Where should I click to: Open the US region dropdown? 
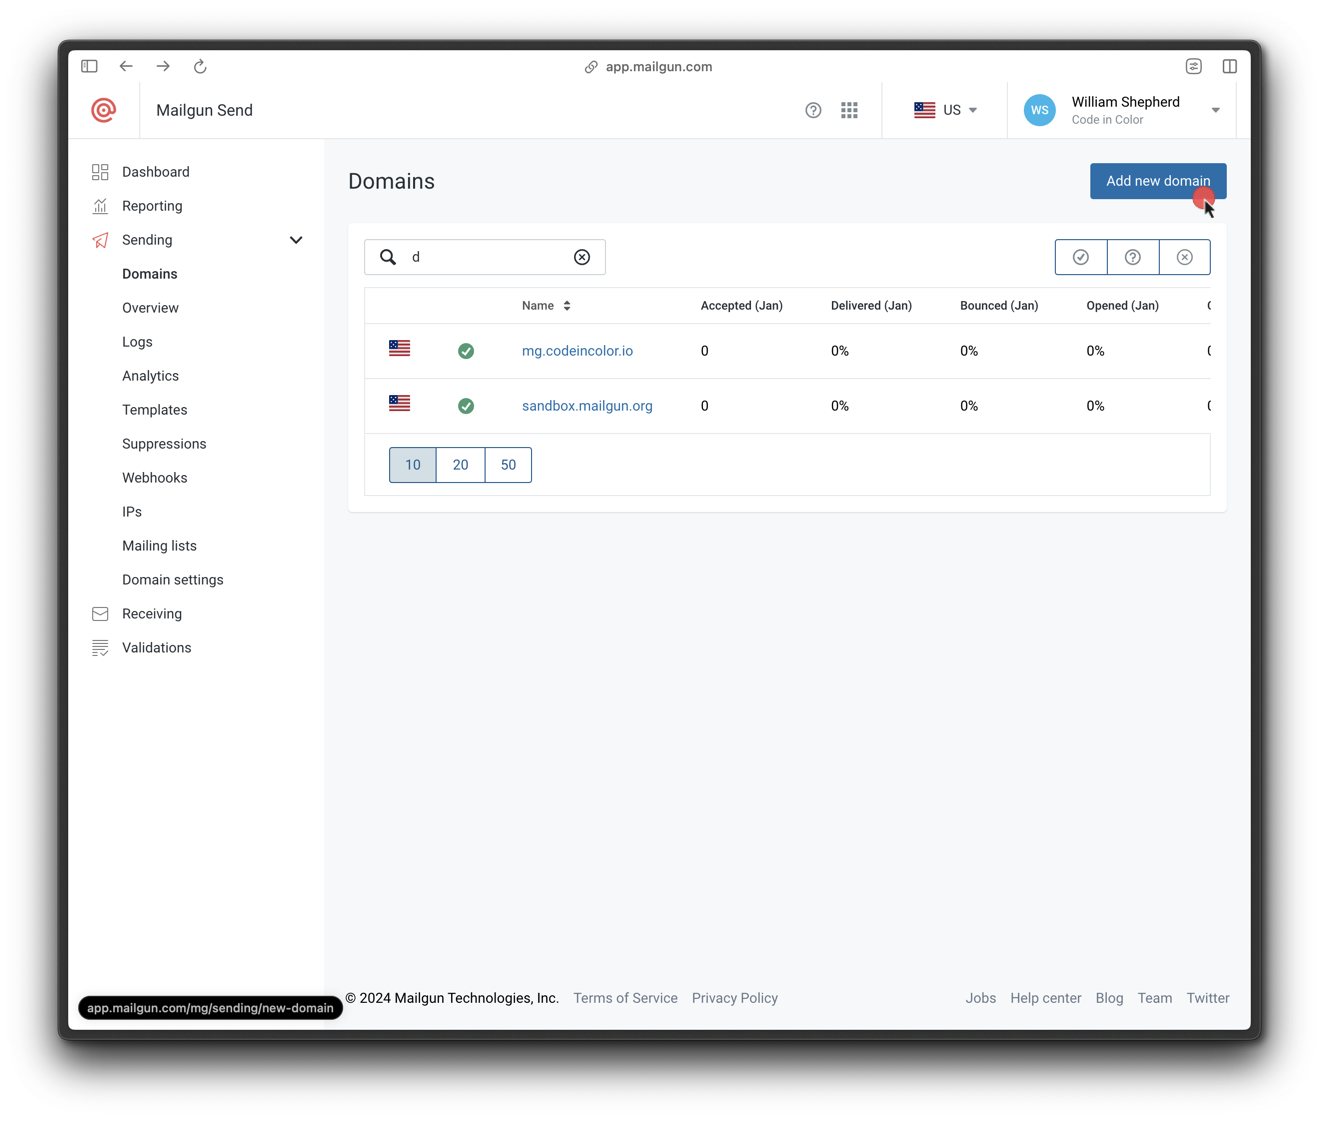pyautogui.click(x=945, y=110)
